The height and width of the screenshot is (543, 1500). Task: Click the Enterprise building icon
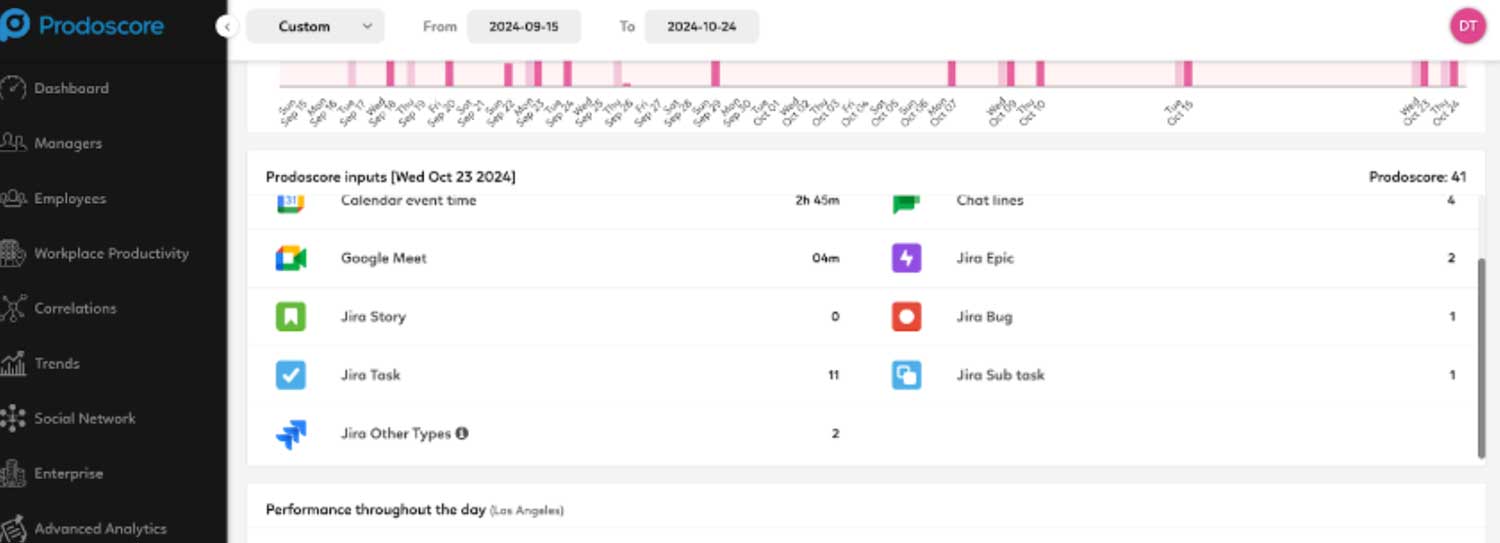coord(13,473)
